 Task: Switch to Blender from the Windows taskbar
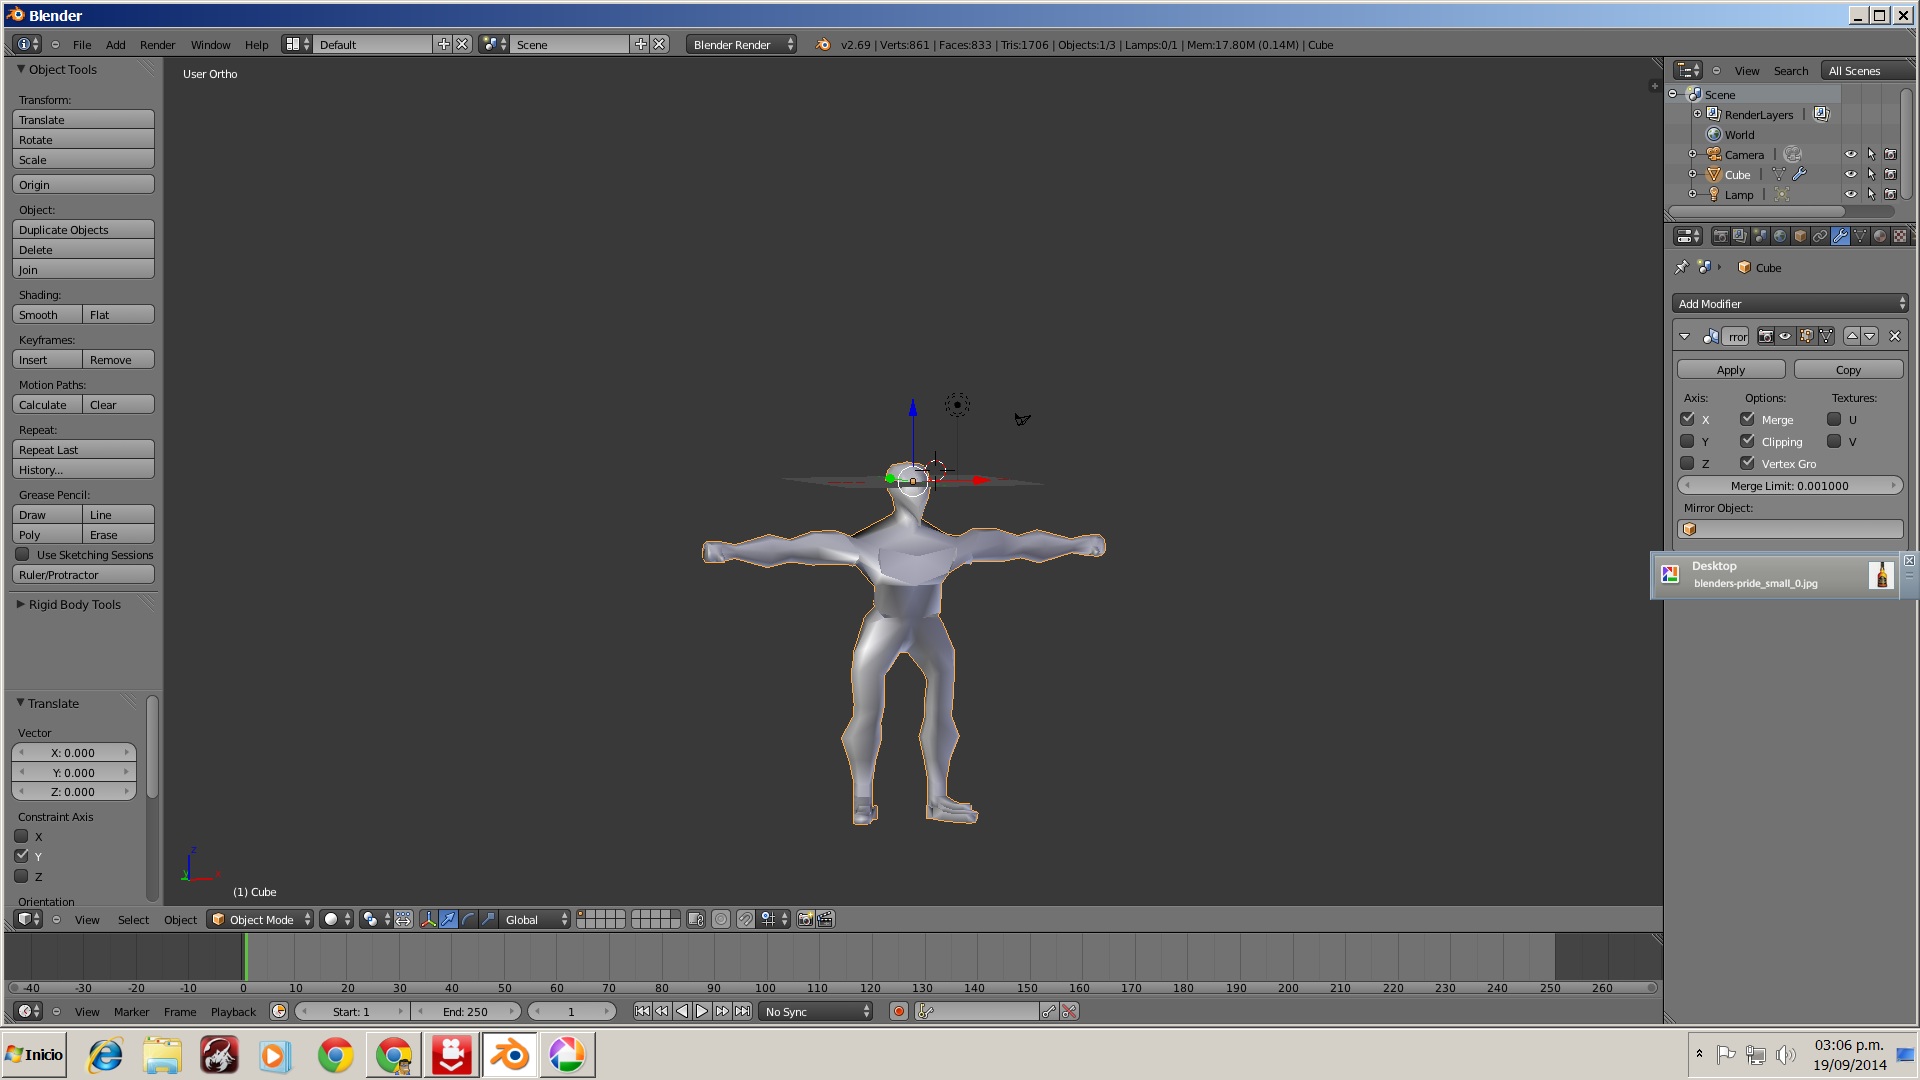click(x=510, y=1055)
